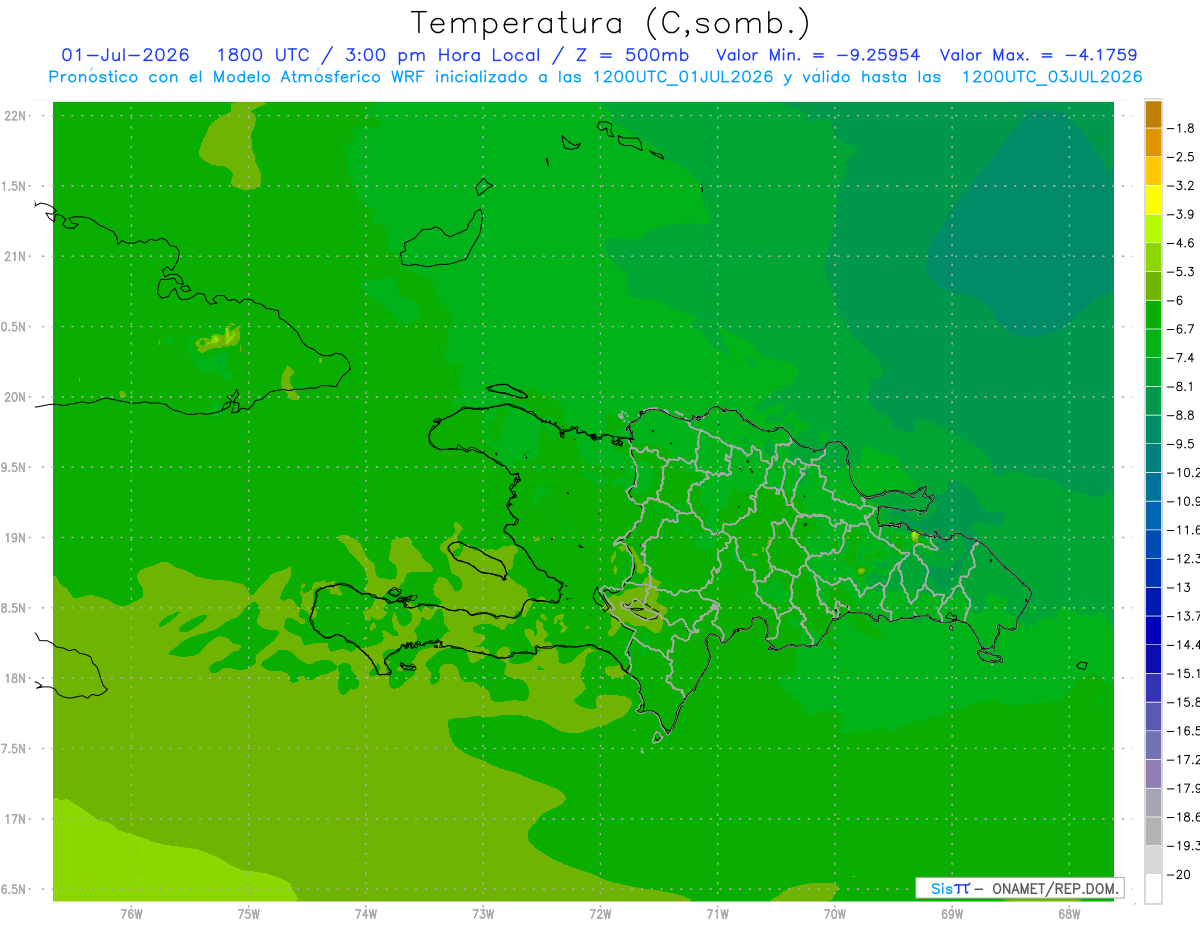Click the longitude tick label "70W"
The height and width of the screenshot is (927, 1200).
[x=834, y=913]
